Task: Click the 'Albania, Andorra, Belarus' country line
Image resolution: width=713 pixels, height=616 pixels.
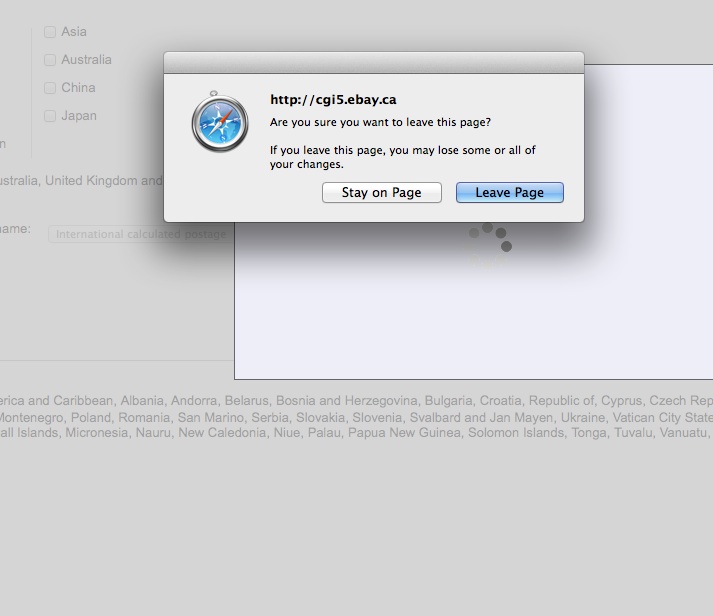Action: 356,401
